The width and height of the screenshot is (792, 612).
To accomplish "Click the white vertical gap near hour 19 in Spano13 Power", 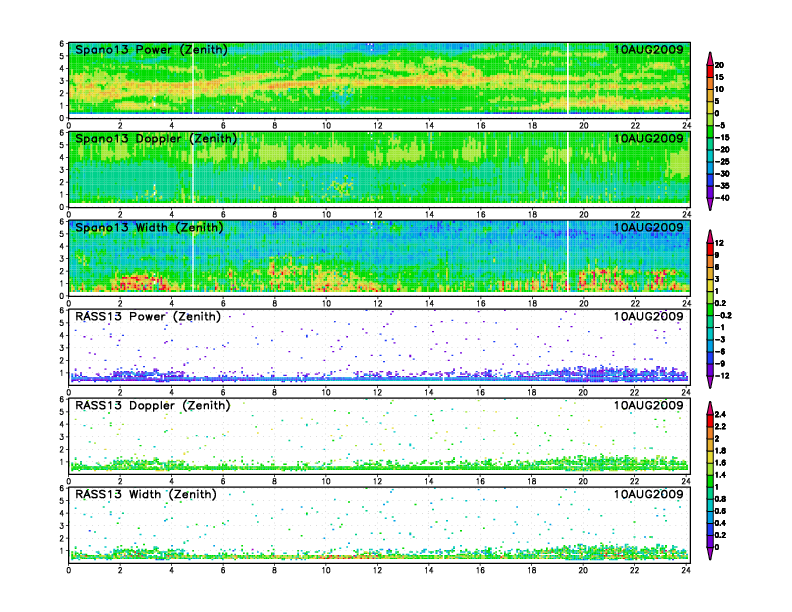I will [568, 78].
